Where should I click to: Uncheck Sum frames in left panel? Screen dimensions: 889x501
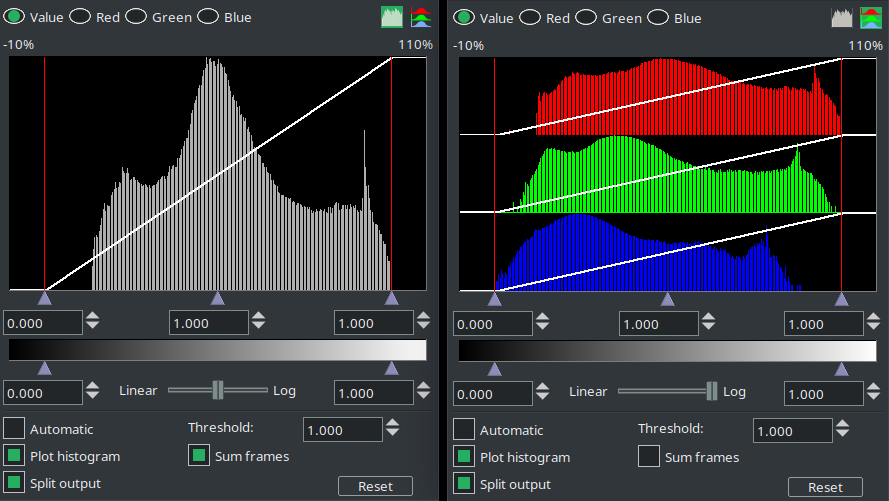pos(200,456)
